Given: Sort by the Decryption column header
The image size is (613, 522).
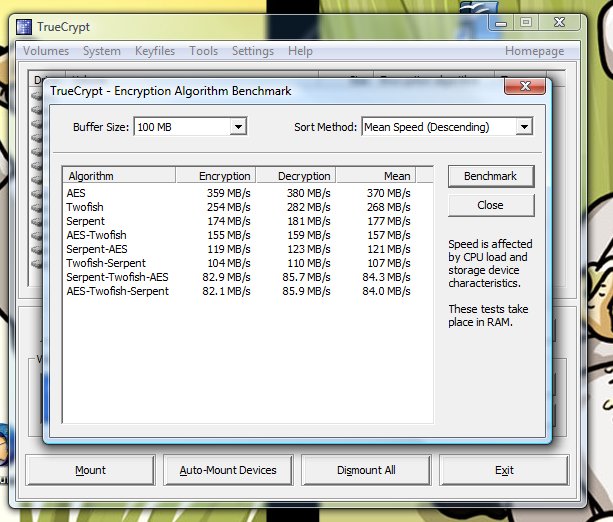Looking at the screenshot, I should pyautogui.click(x=296, y=176).
